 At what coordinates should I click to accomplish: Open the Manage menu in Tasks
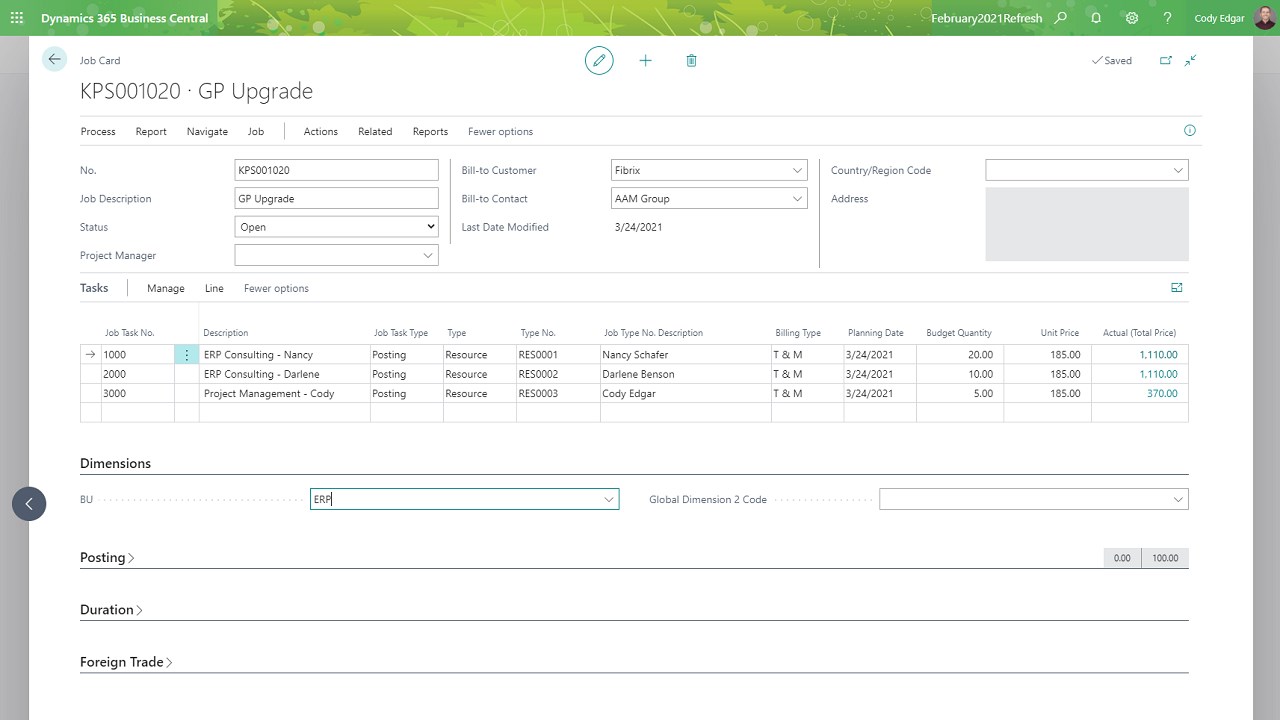click(166, 289)
